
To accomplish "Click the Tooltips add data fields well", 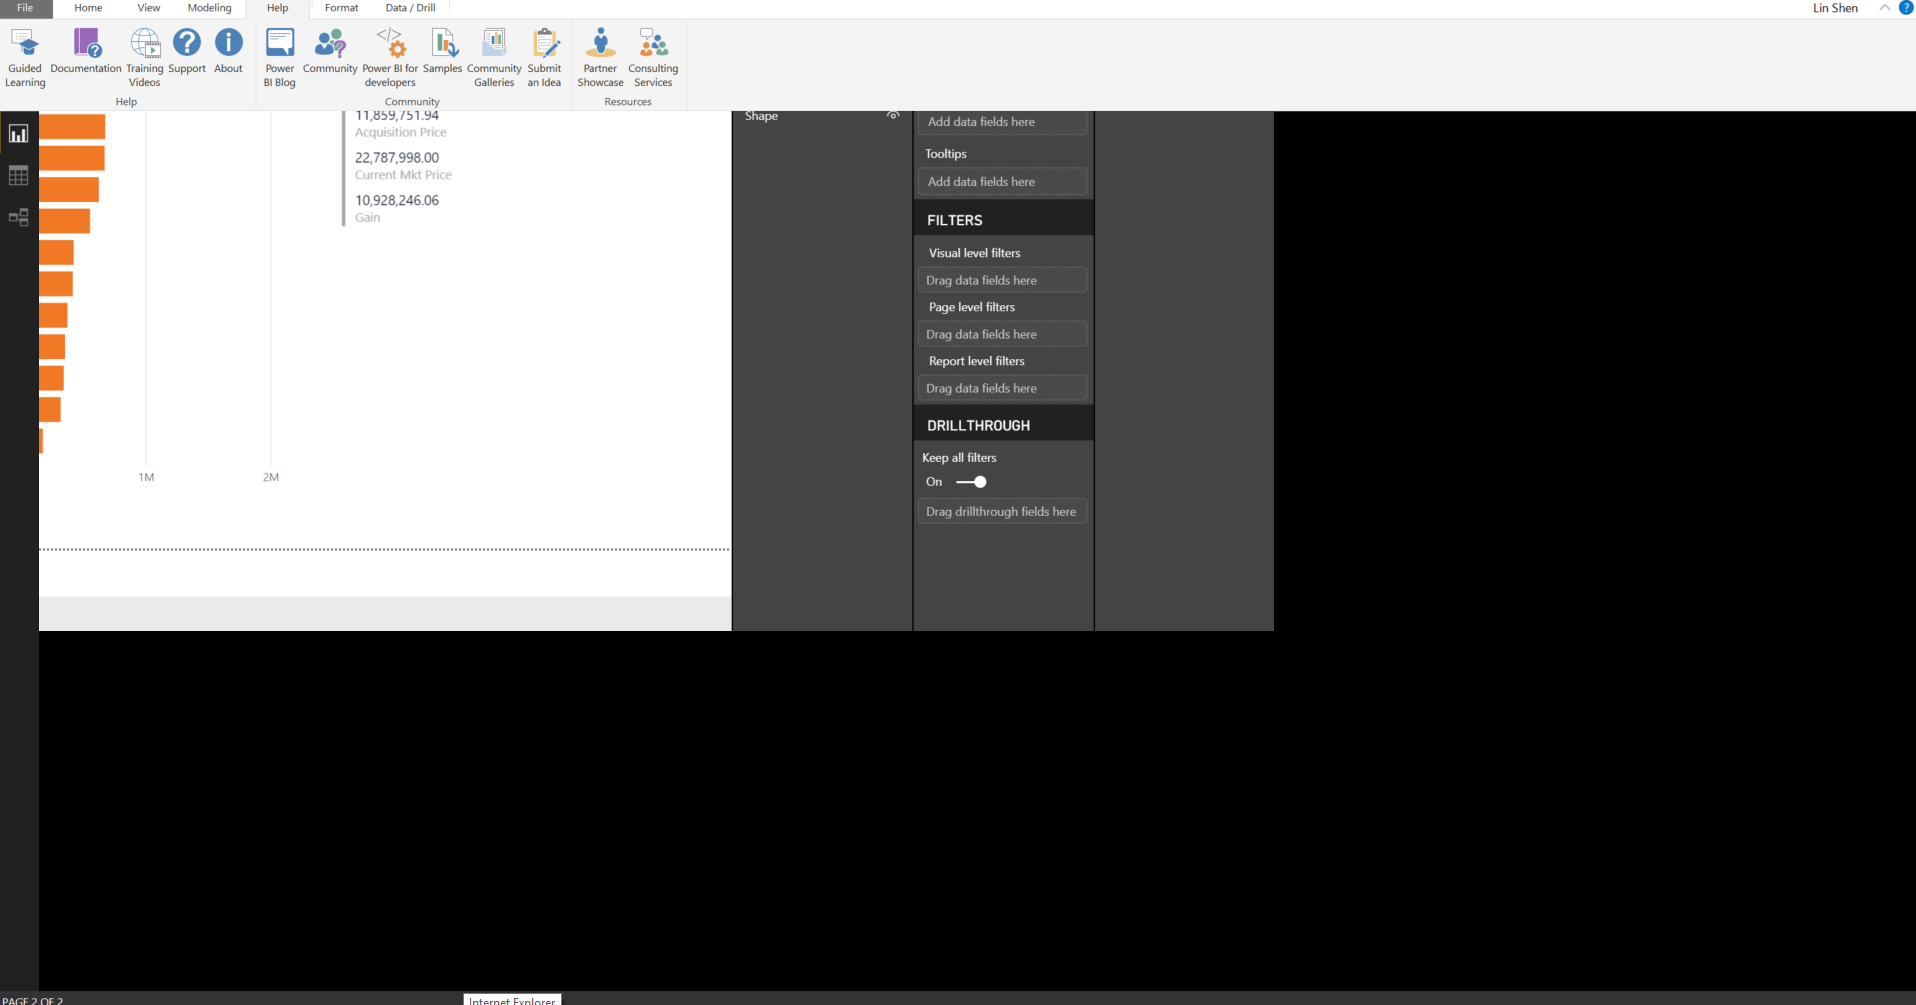I will [x=1002, y=182].
